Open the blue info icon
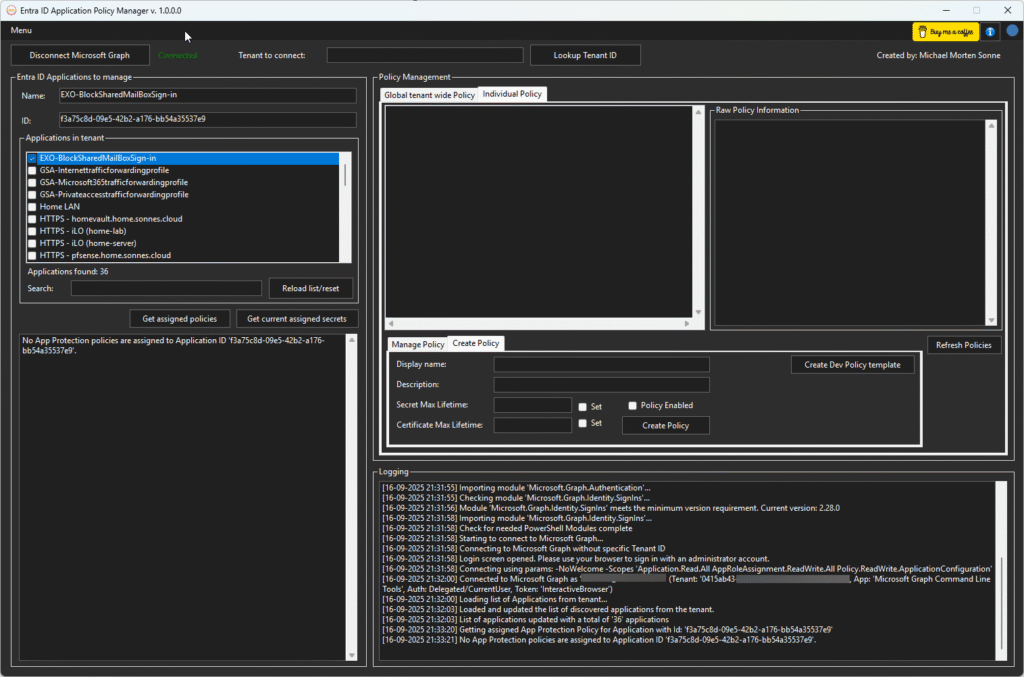The width and height of the screenshot is (1024, 677). click(991, 32)
